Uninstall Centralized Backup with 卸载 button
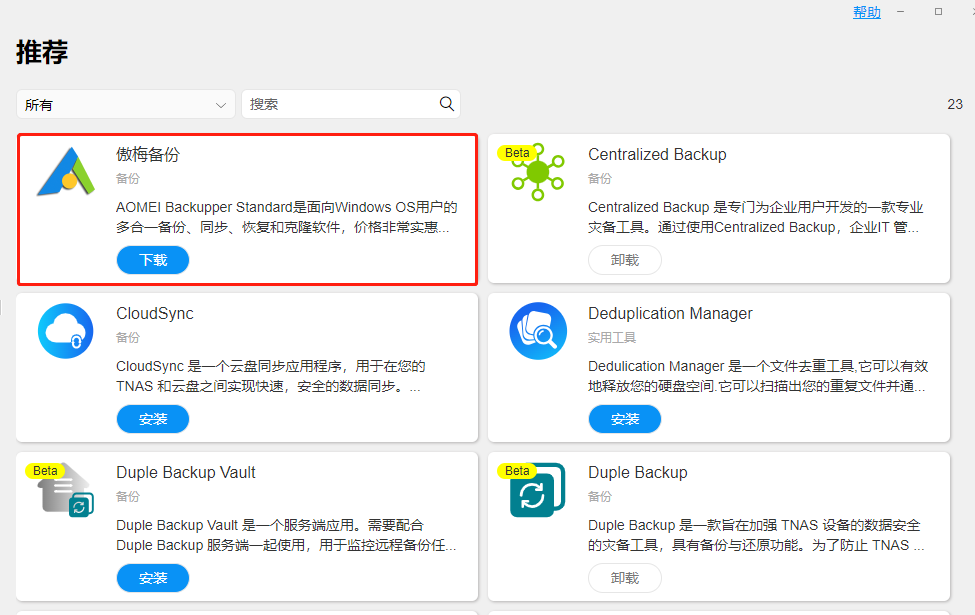 click(625, 260)
